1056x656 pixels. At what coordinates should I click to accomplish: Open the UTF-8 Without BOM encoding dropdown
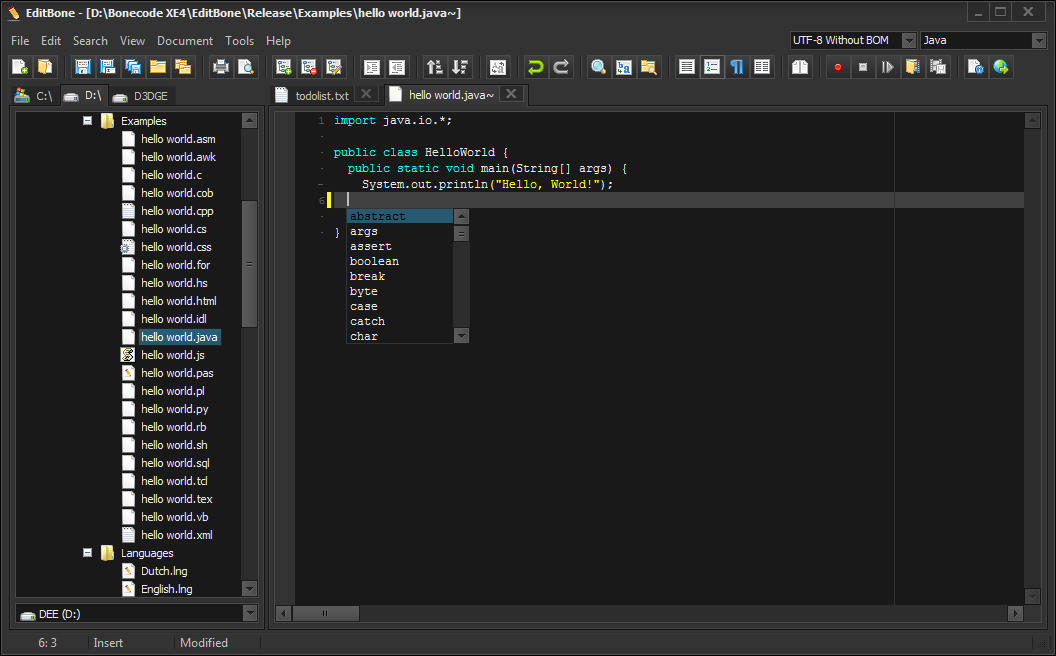pyautogui.click(x=909, y=40)
